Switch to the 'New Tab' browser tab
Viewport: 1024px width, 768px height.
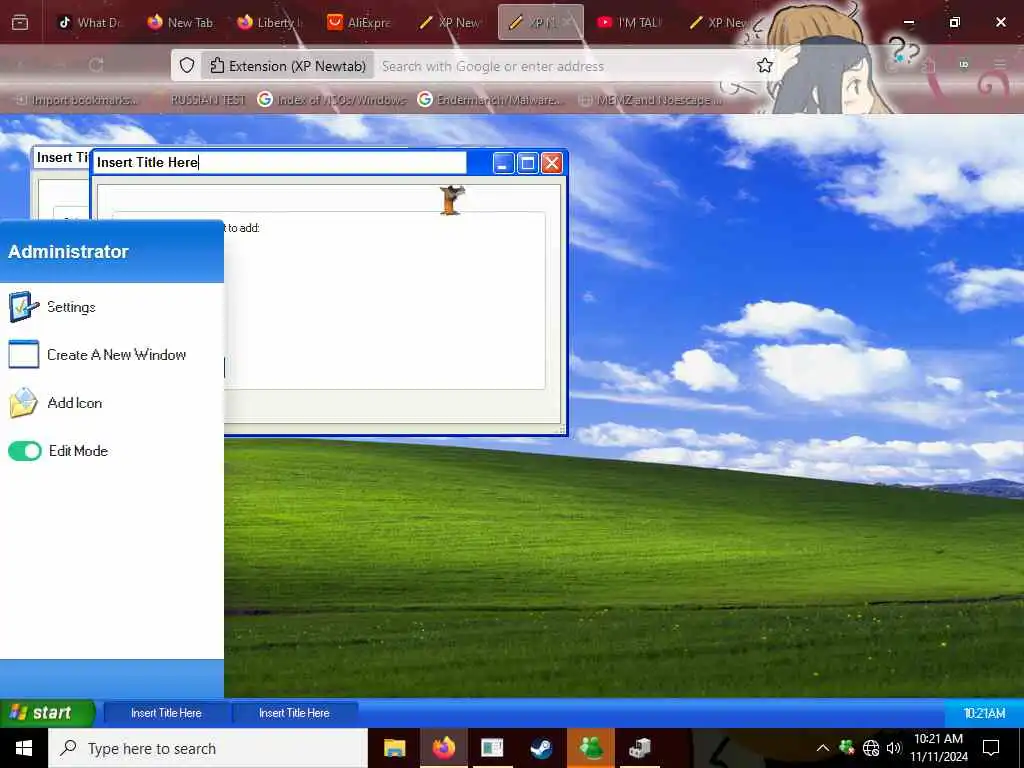[180, 22]
